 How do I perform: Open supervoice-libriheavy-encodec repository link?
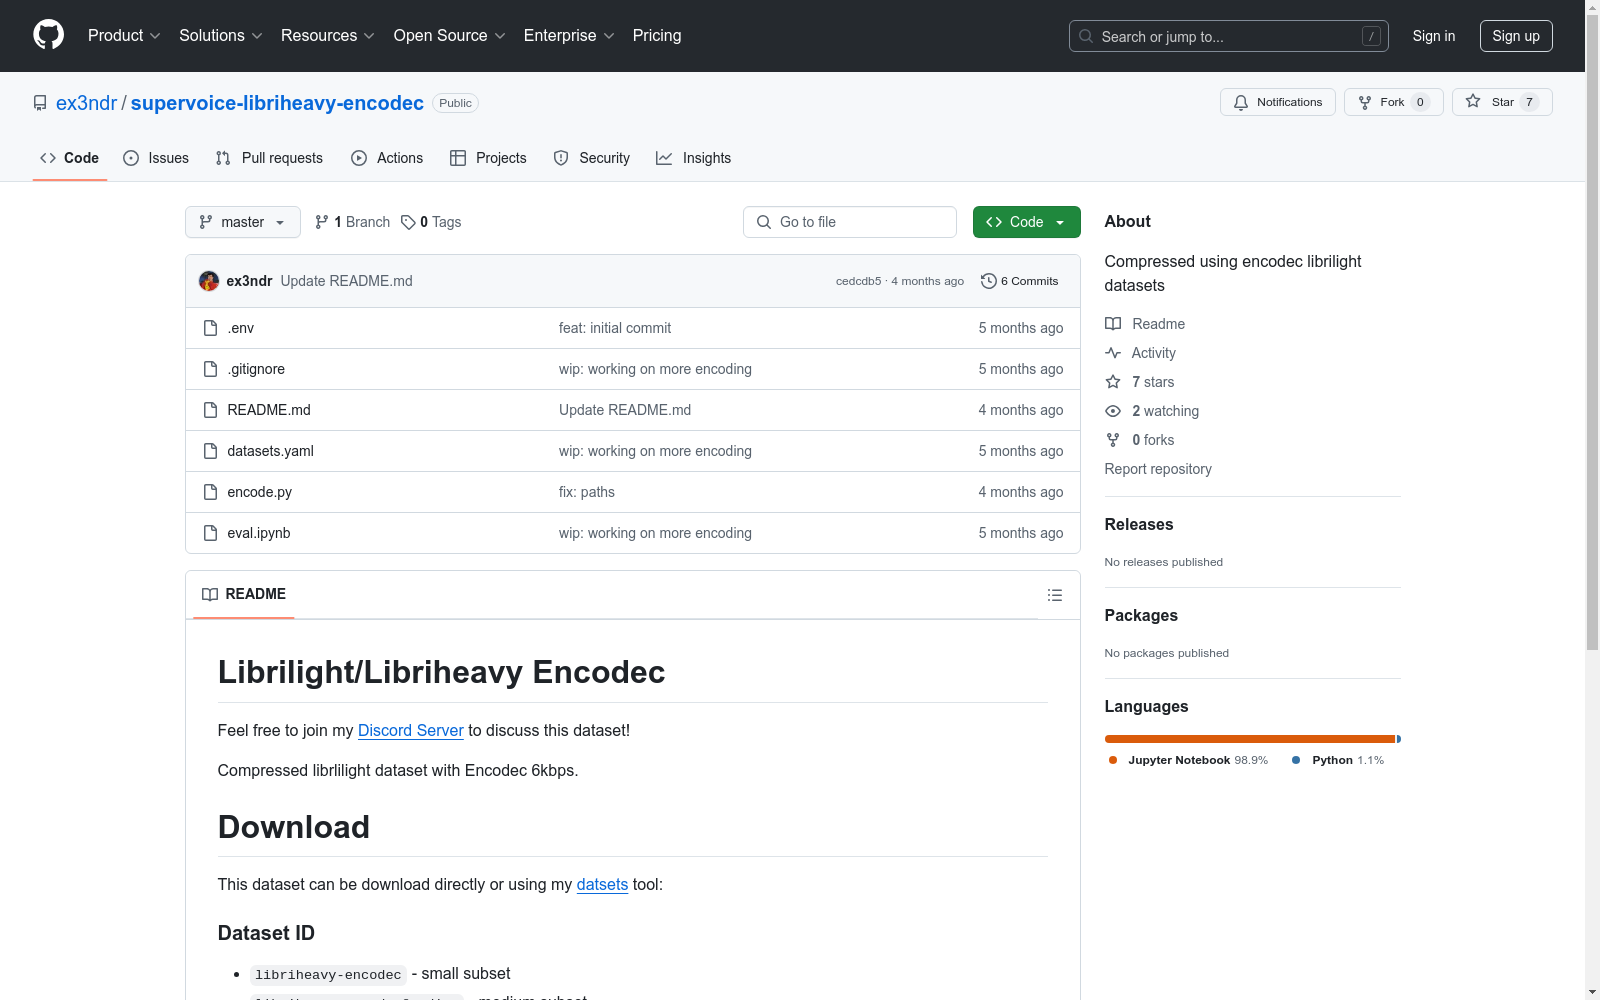(277, 103)
